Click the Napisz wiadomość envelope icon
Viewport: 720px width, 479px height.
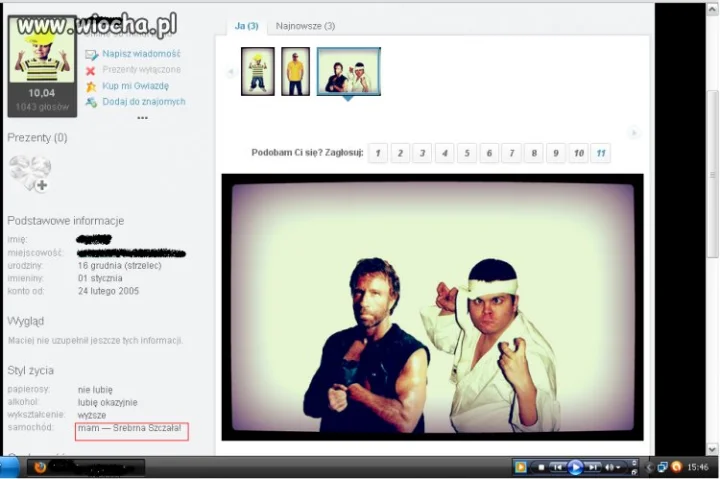[91, 55]
